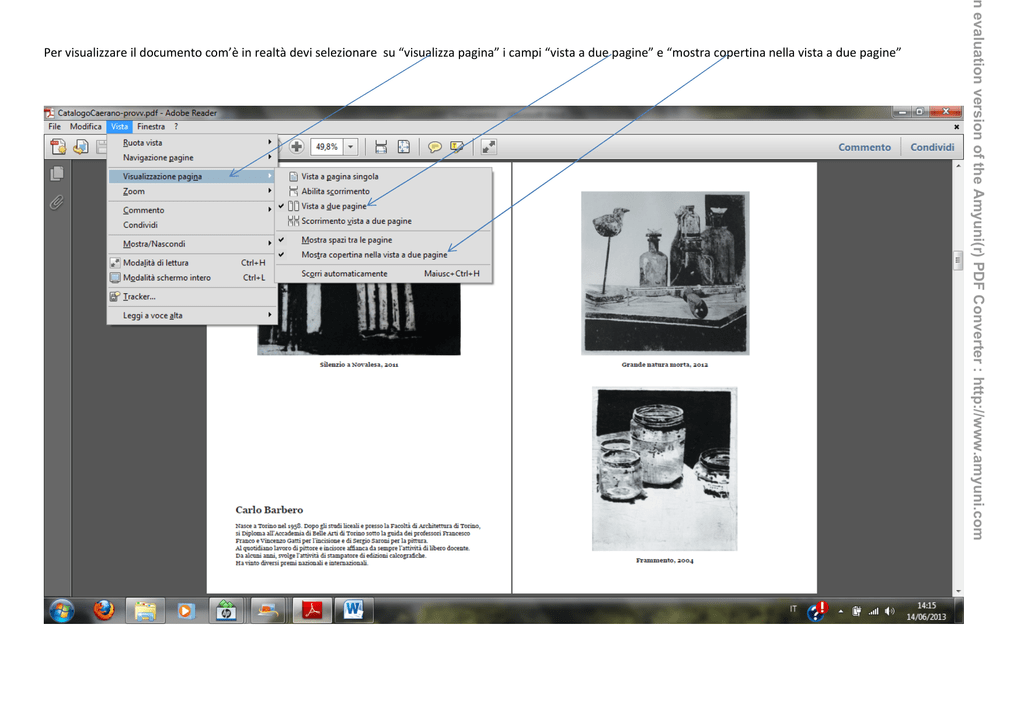Switch to Word in the taskbar
The height and width of the screenshot is (725, 1024).
[x=353, y=611]
